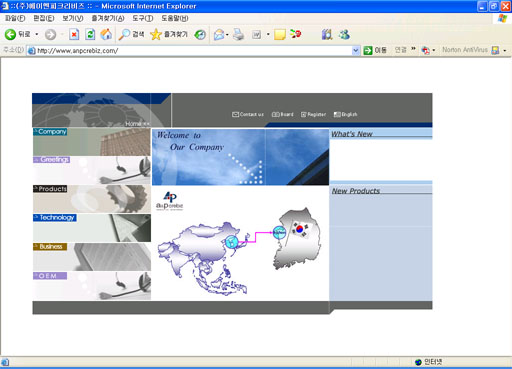Open the Register link in header

(313, 114)
